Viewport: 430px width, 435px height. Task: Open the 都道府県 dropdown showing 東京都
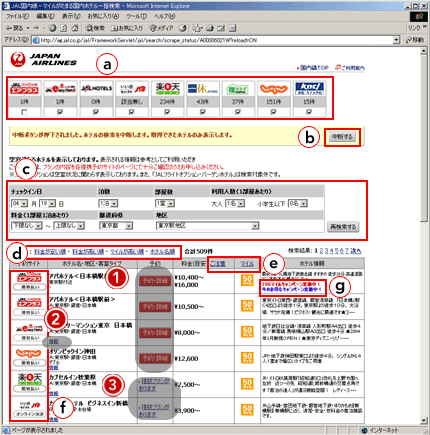click(x=116, y=226)
